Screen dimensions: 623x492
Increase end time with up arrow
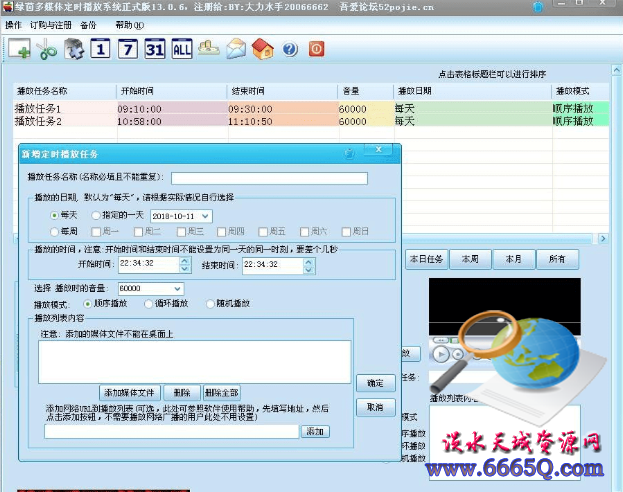click(308, 262)
